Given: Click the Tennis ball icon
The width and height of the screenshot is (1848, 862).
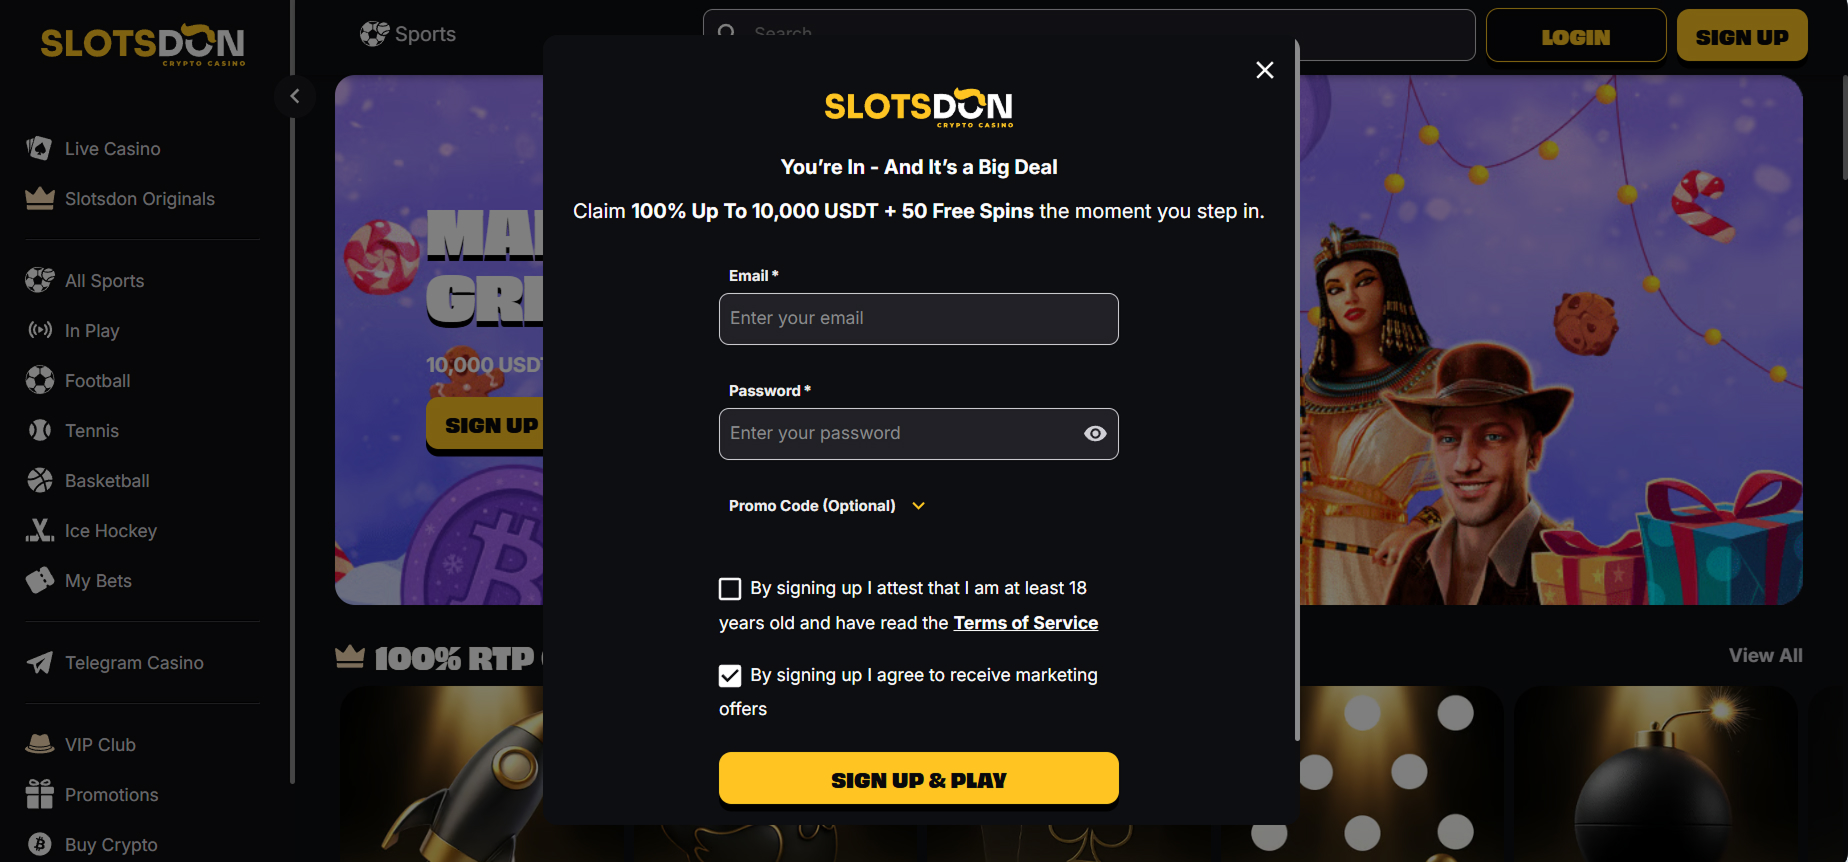Looking at the screenshot, I should [39, 430].
